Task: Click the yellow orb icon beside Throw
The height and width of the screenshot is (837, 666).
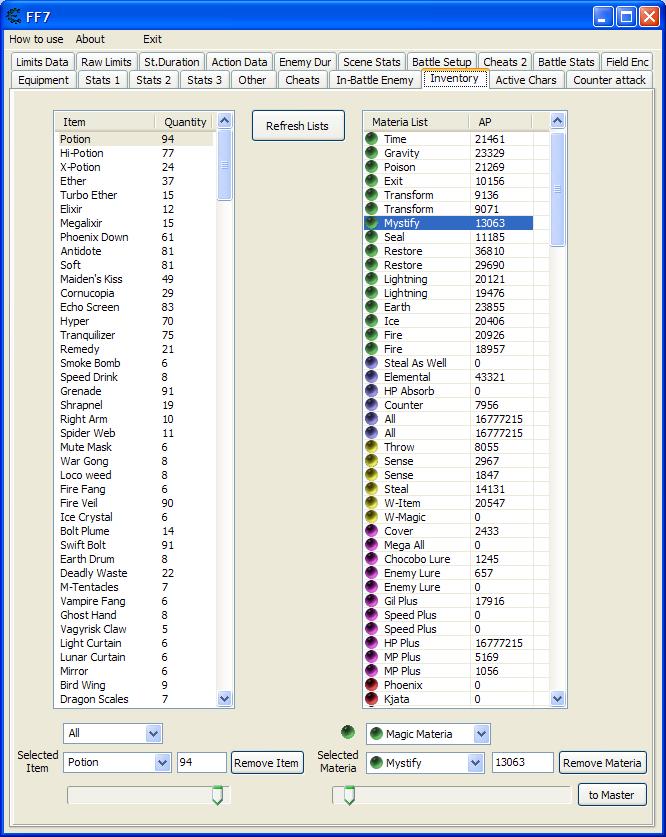Action: [x=372, y=447]
